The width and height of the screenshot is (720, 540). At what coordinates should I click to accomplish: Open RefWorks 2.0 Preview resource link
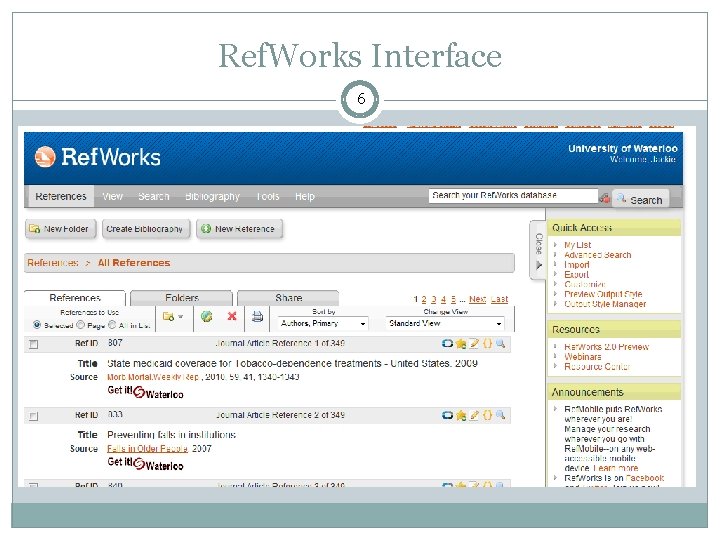(607, 347)
